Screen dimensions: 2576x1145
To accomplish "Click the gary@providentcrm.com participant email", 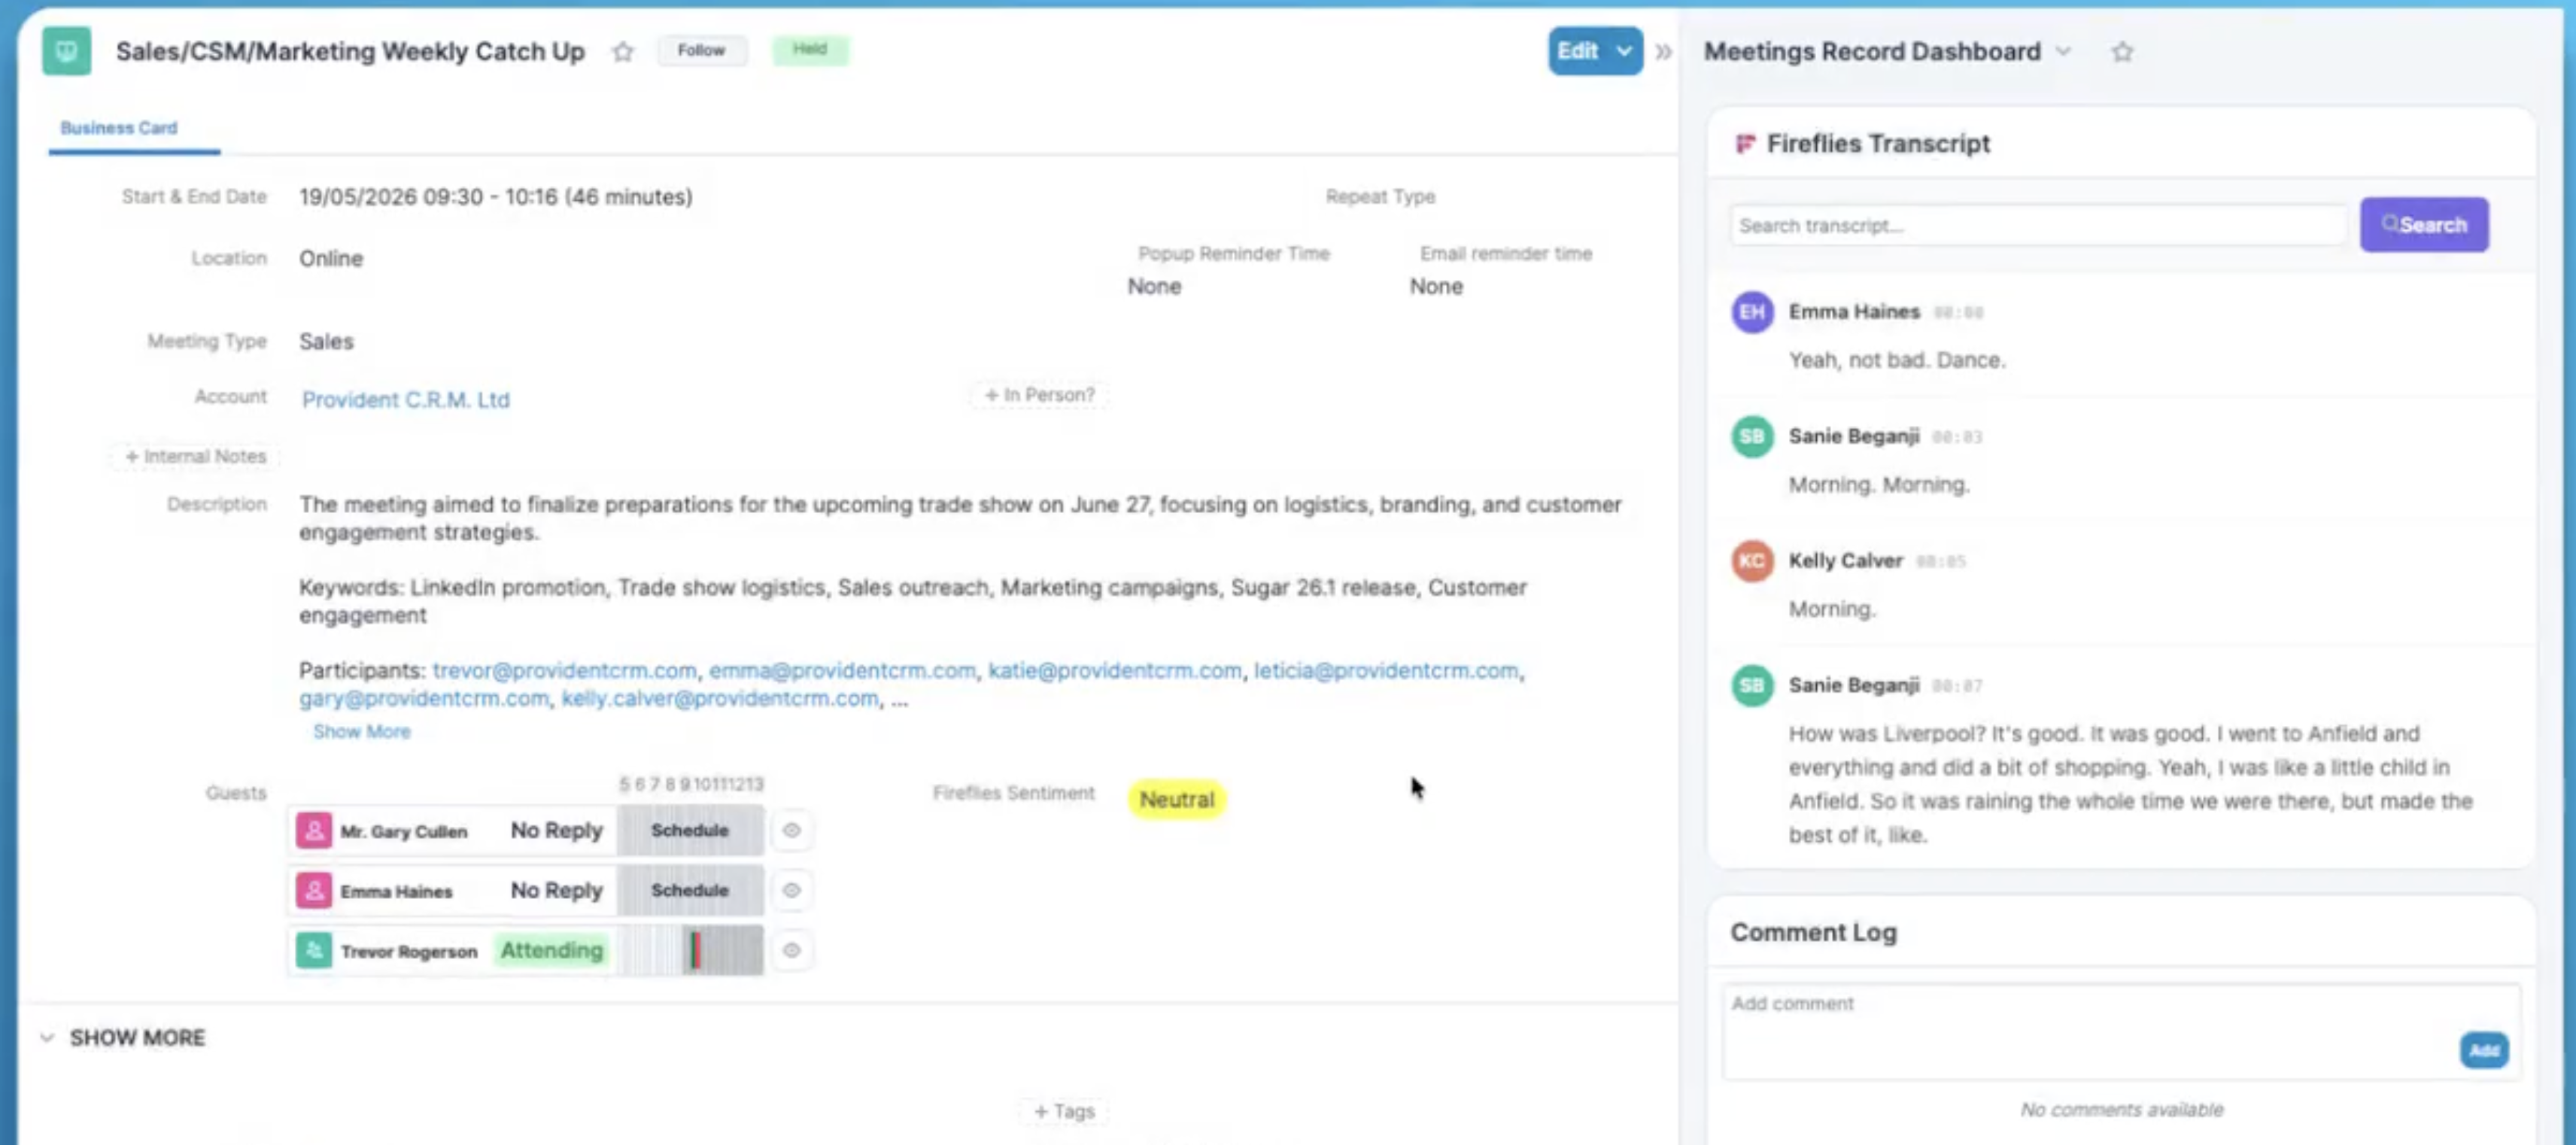I will click(424, 699).
